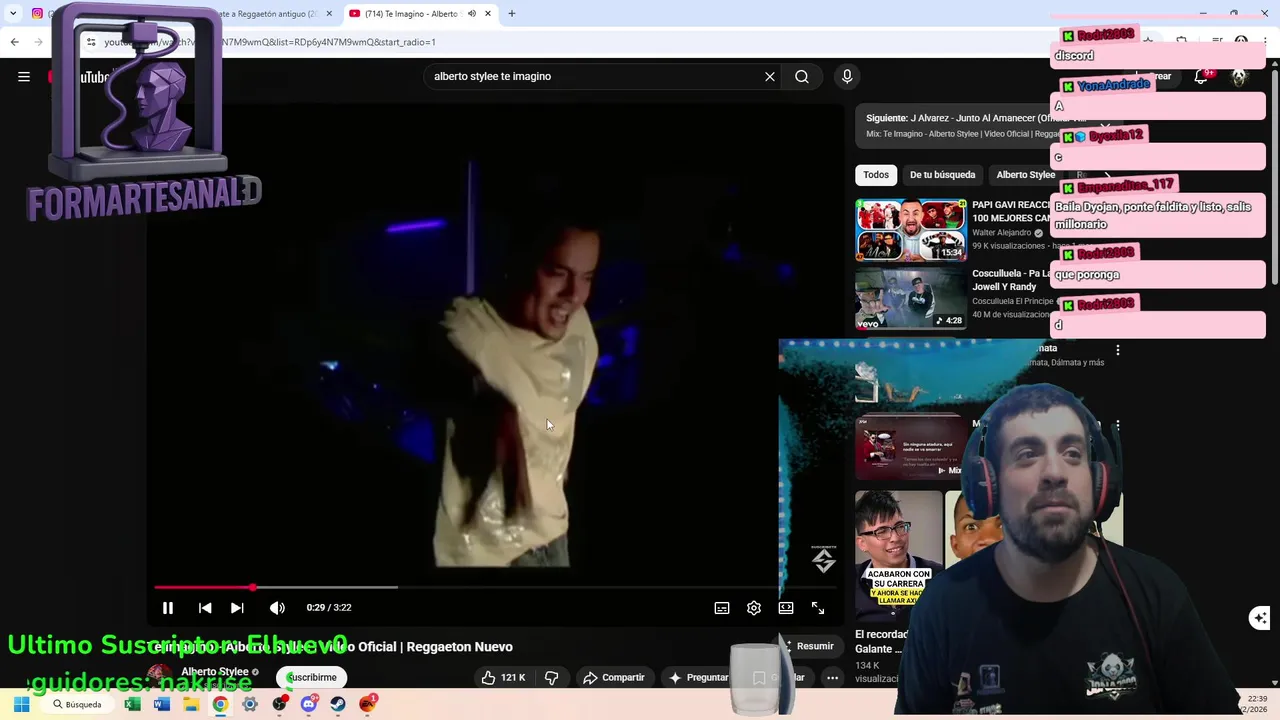Open the Alberto Stylee channel avatar
Viewport: 1280px width, 720px height.
point(160,676)
